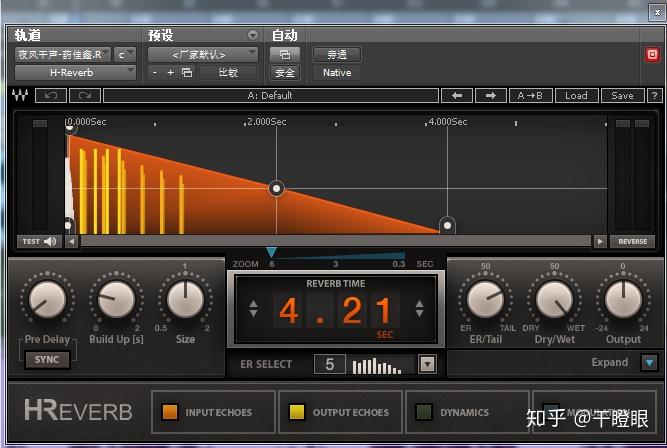
Task: Click the Save preset menu button
Action: tap(622, 96)
